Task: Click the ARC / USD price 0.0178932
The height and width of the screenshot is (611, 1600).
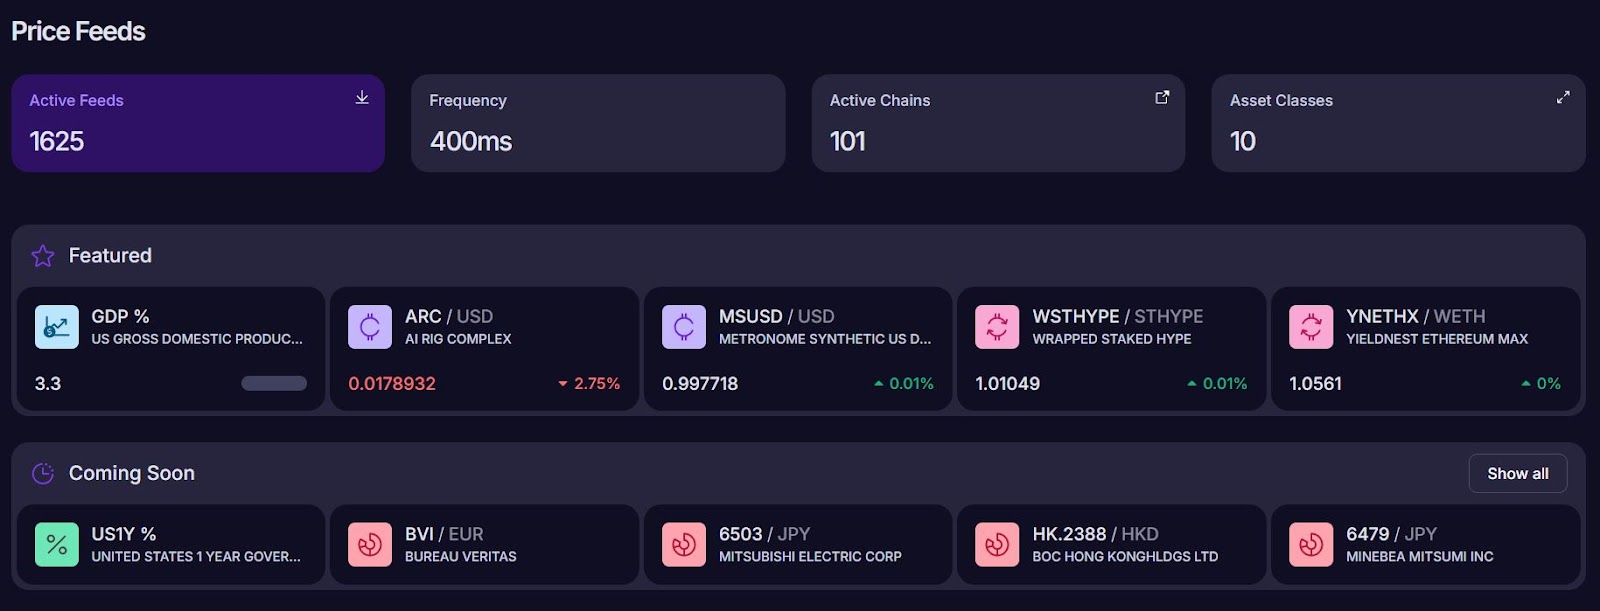Action: (392, 383)
